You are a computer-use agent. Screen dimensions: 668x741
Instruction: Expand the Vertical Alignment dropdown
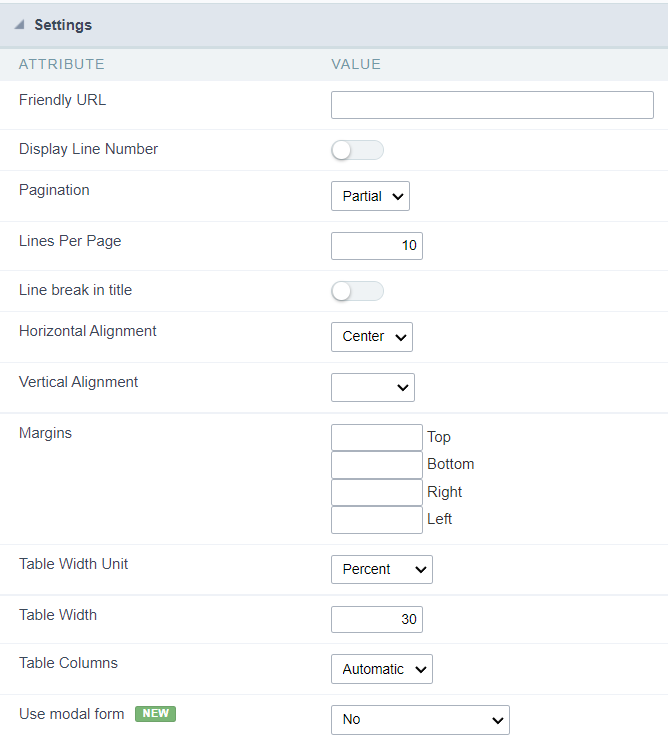[x=372, y=387]
